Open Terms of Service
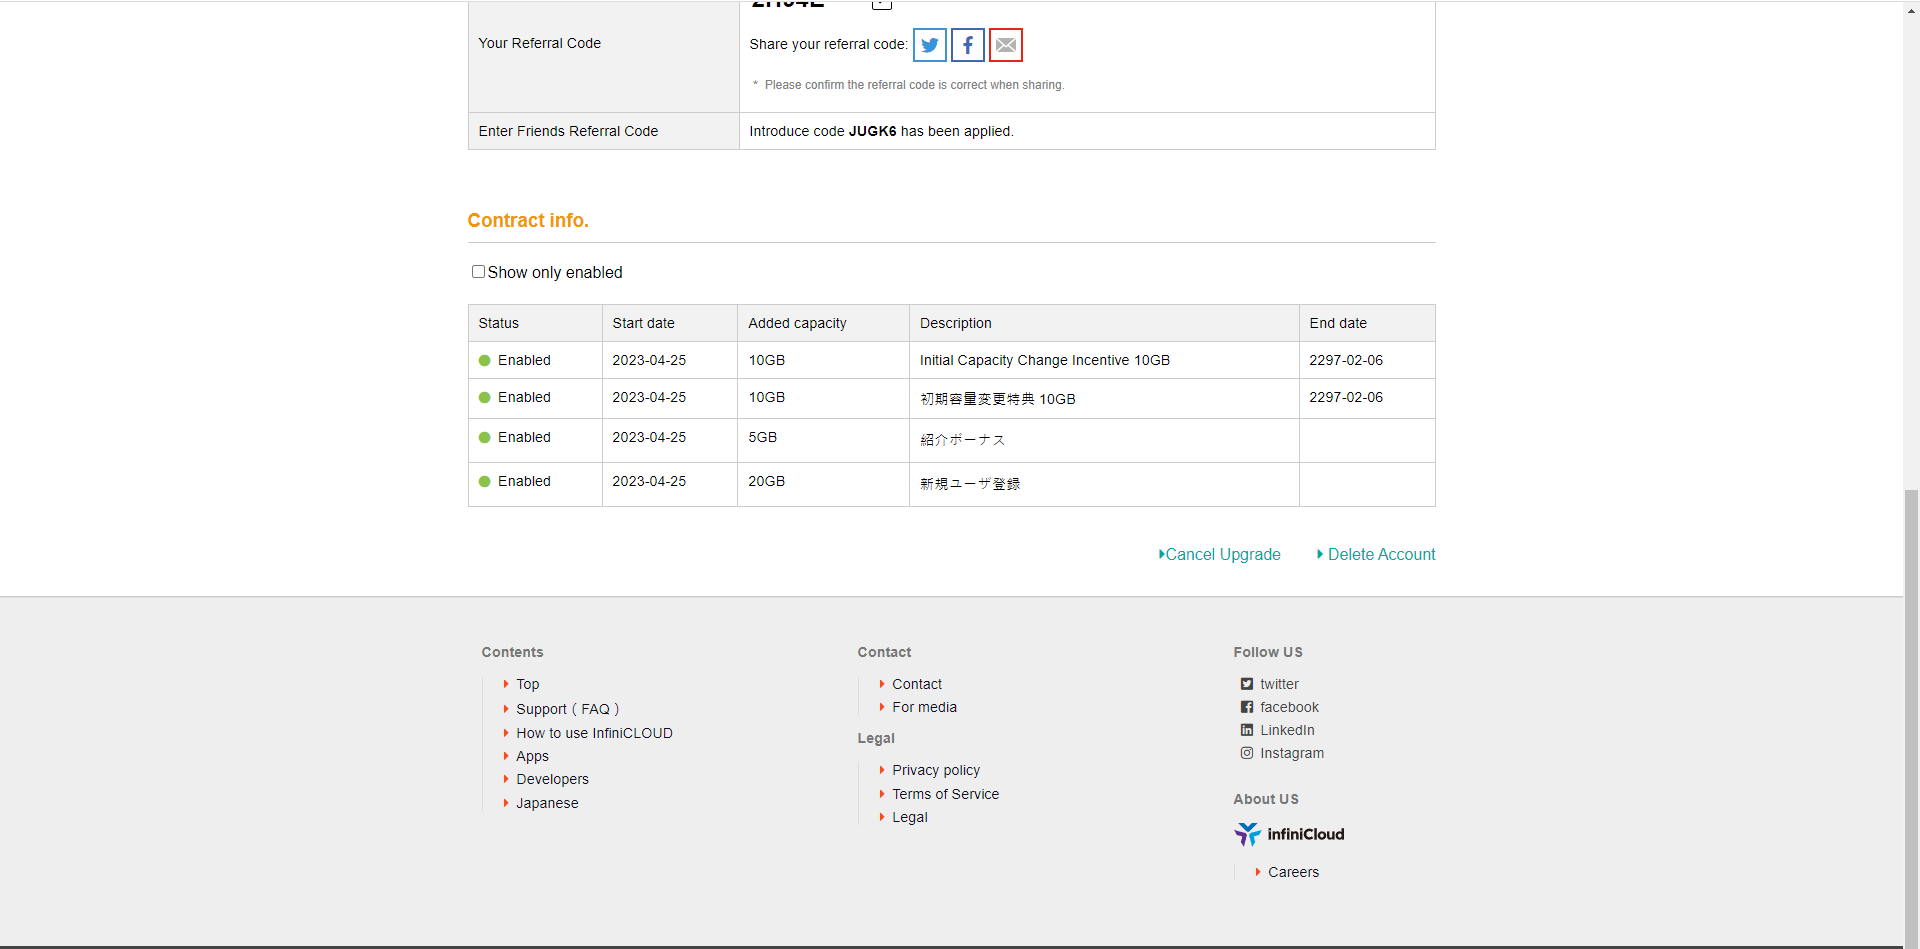The height and width of the screenshot is (949, 1920). pos(945,794)
